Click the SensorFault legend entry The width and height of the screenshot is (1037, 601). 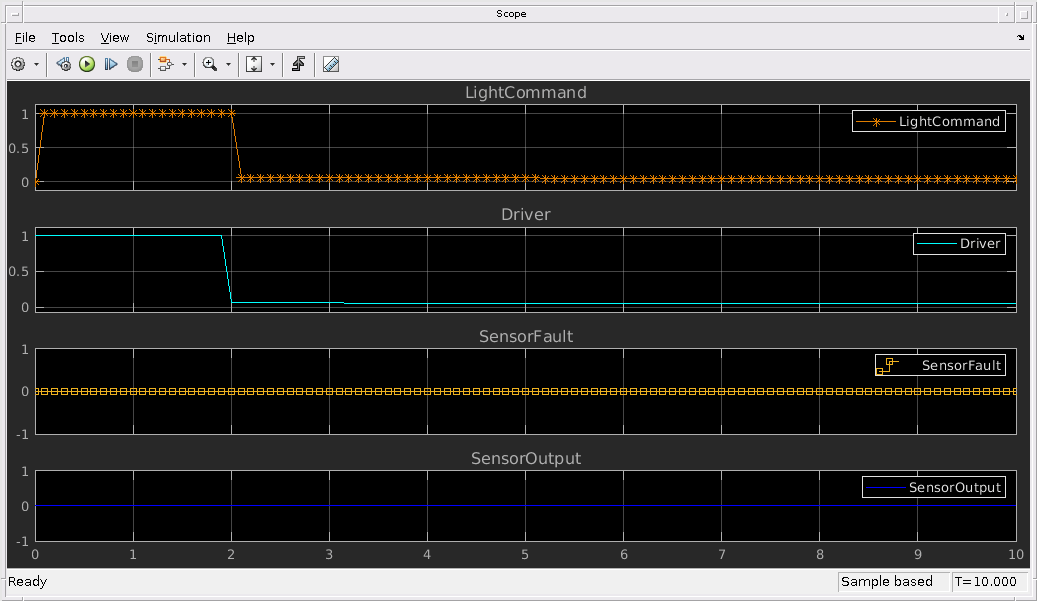click(x=940, y=366)
